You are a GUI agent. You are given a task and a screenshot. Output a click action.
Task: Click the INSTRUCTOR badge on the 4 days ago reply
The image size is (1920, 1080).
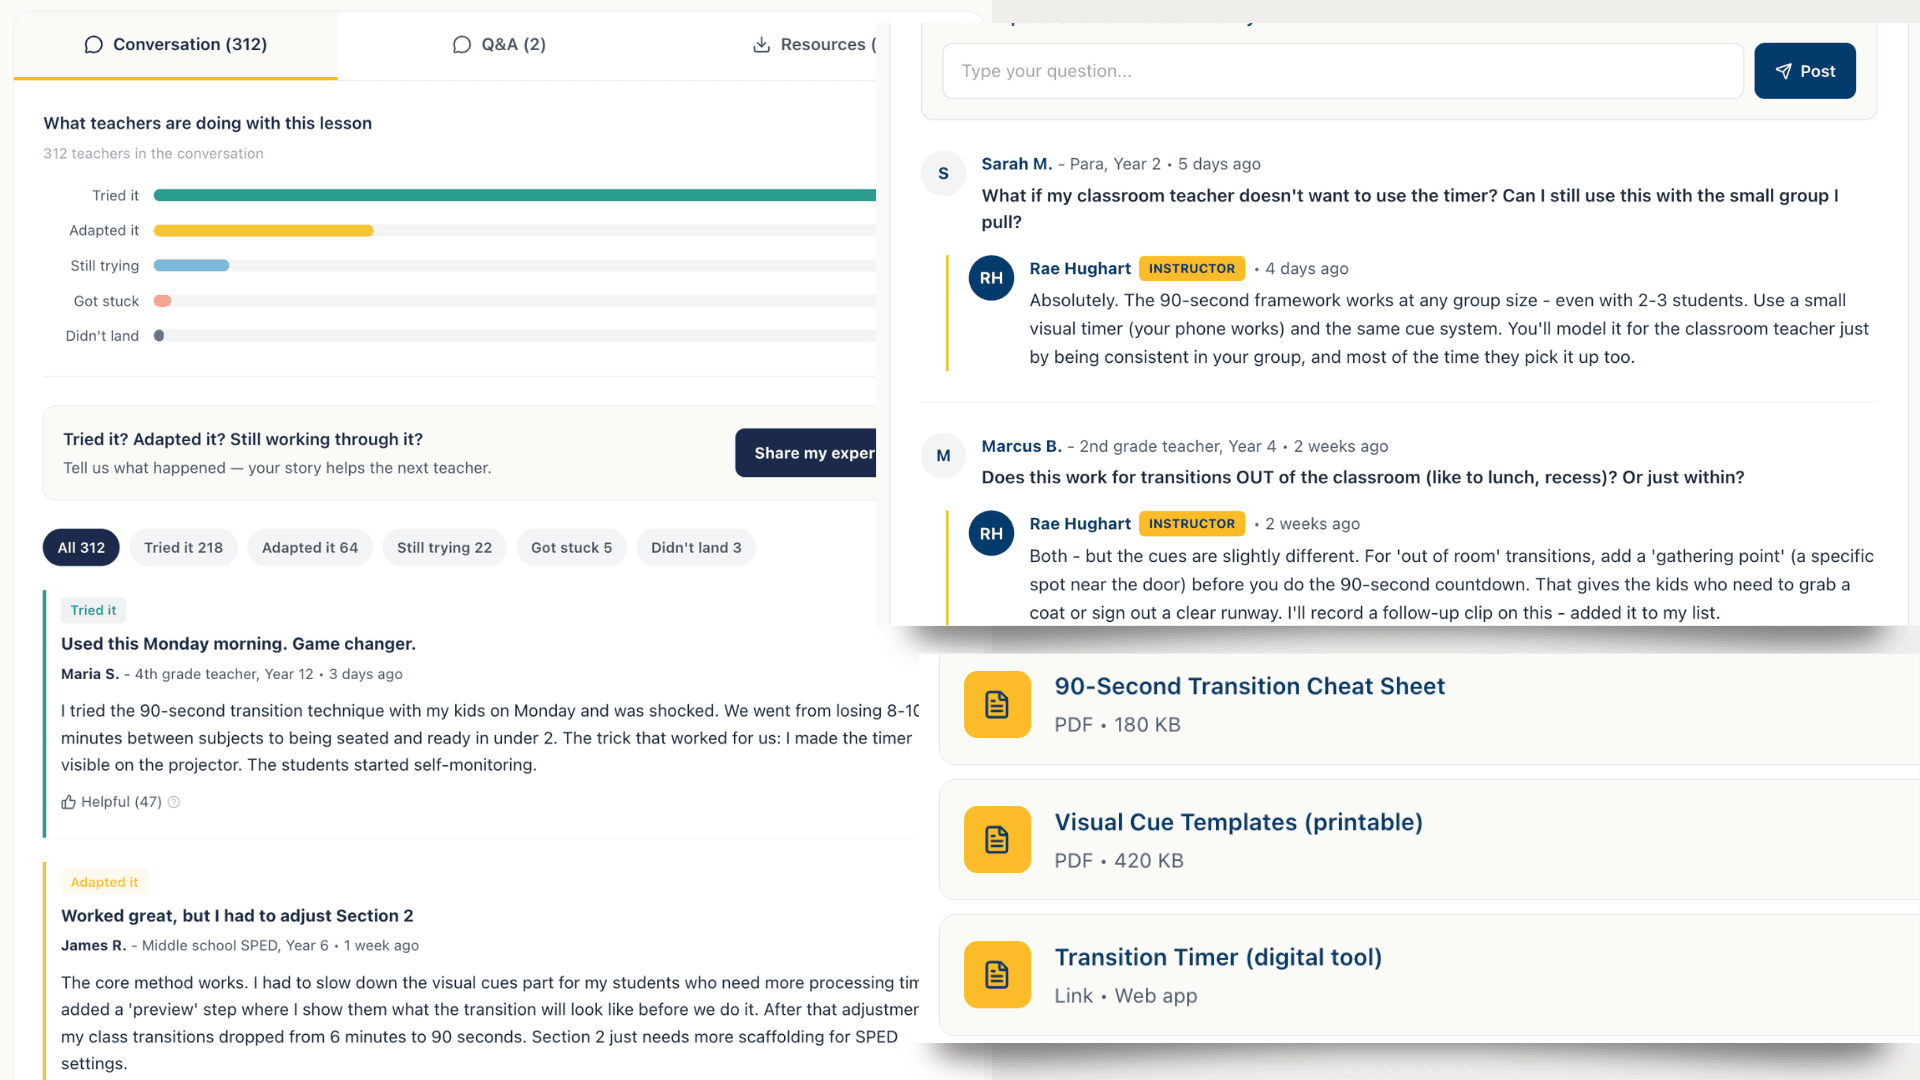coord(1192,269)
